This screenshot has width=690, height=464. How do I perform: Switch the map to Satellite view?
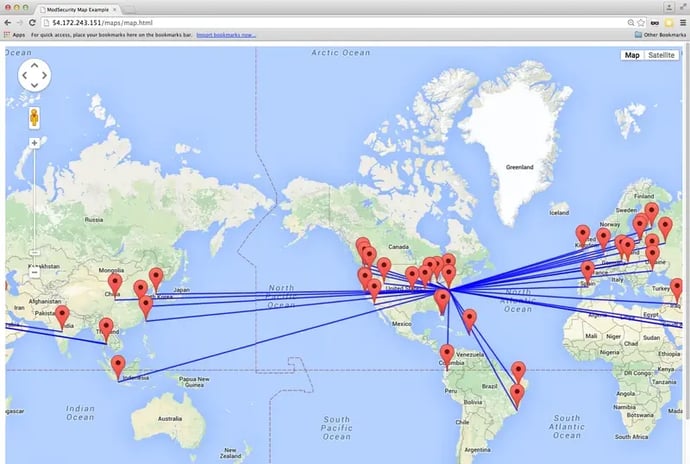coord(661,55)
